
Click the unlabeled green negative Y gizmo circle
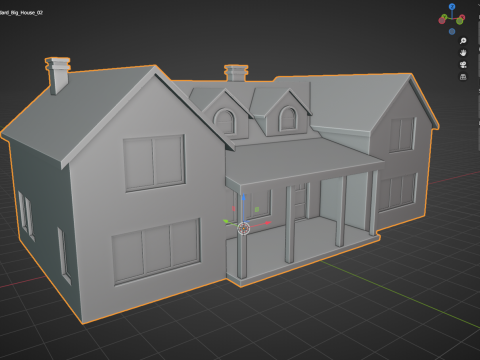[460, 21]
